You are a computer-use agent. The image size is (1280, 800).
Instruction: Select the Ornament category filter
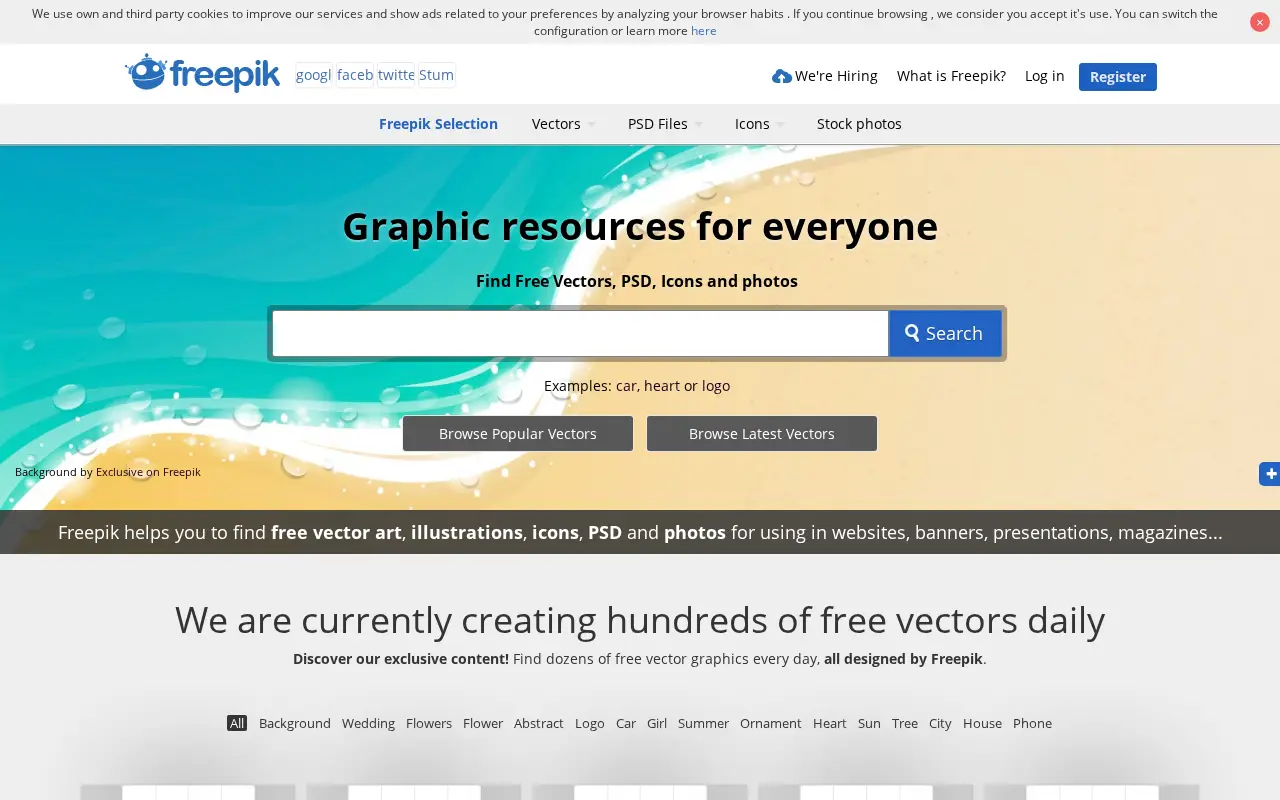771,723
